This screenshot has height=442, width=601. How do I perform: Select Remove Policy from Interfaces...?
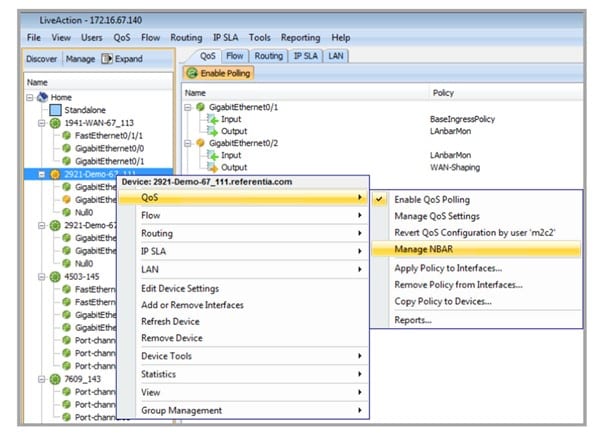[x=476, y=284]
